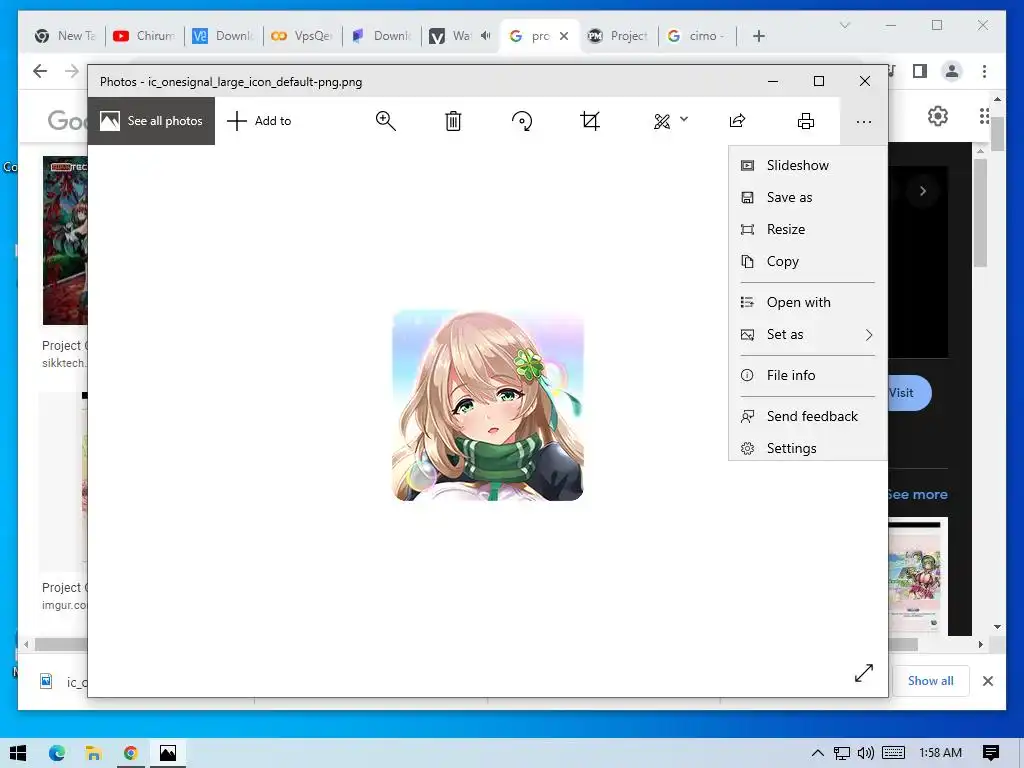Open Google apps grid icon
This screenshot has width=1024, height=768.
[984, 116]
